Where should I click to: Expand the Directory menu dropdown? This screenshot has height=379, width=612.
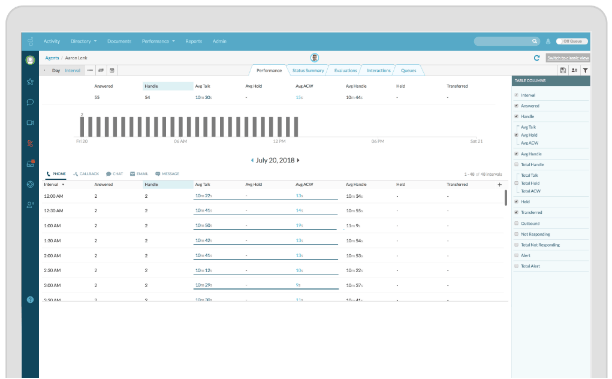pyautogui.click(x=84, y=41)
